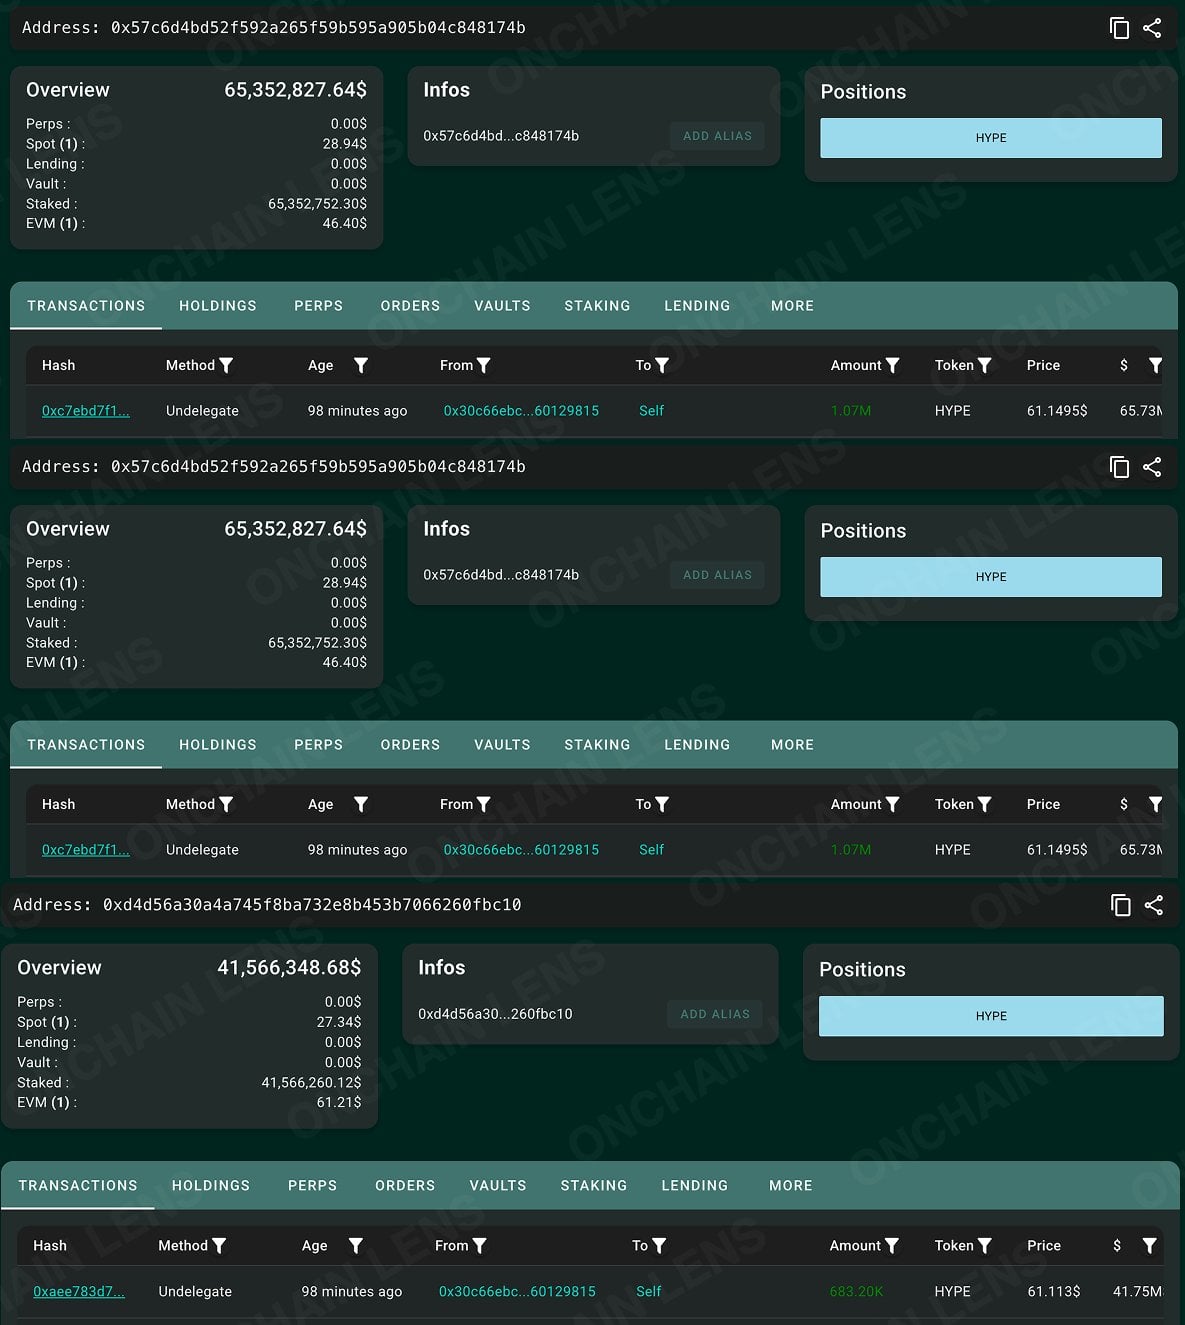The width and height of the screenshot is (1185, 1325).
Task: Open transaction hash 0xaee783d7 link
Action: pyautogui.click(x=79, y=1292)
